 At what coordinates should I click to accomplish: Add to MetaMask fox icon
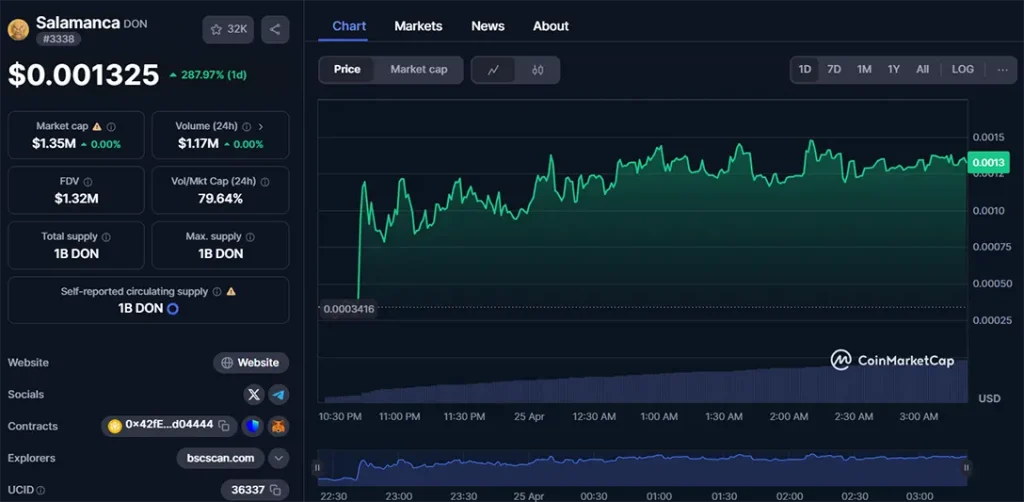coord(279,426)
